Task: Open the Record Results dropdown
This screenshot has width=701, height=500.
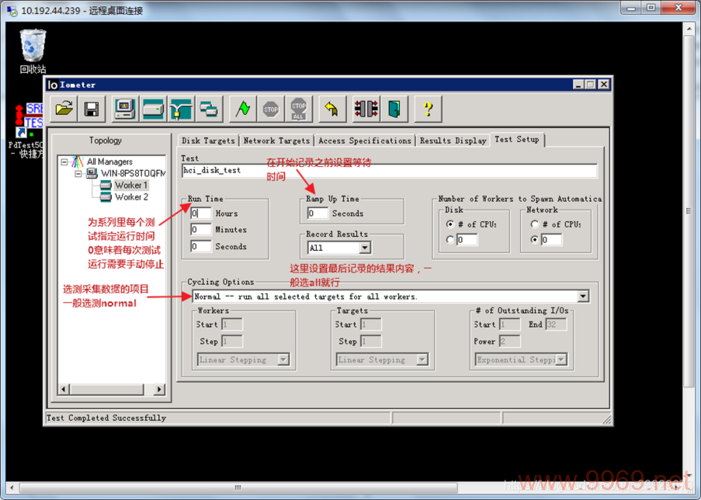Action: coord(365,247)
